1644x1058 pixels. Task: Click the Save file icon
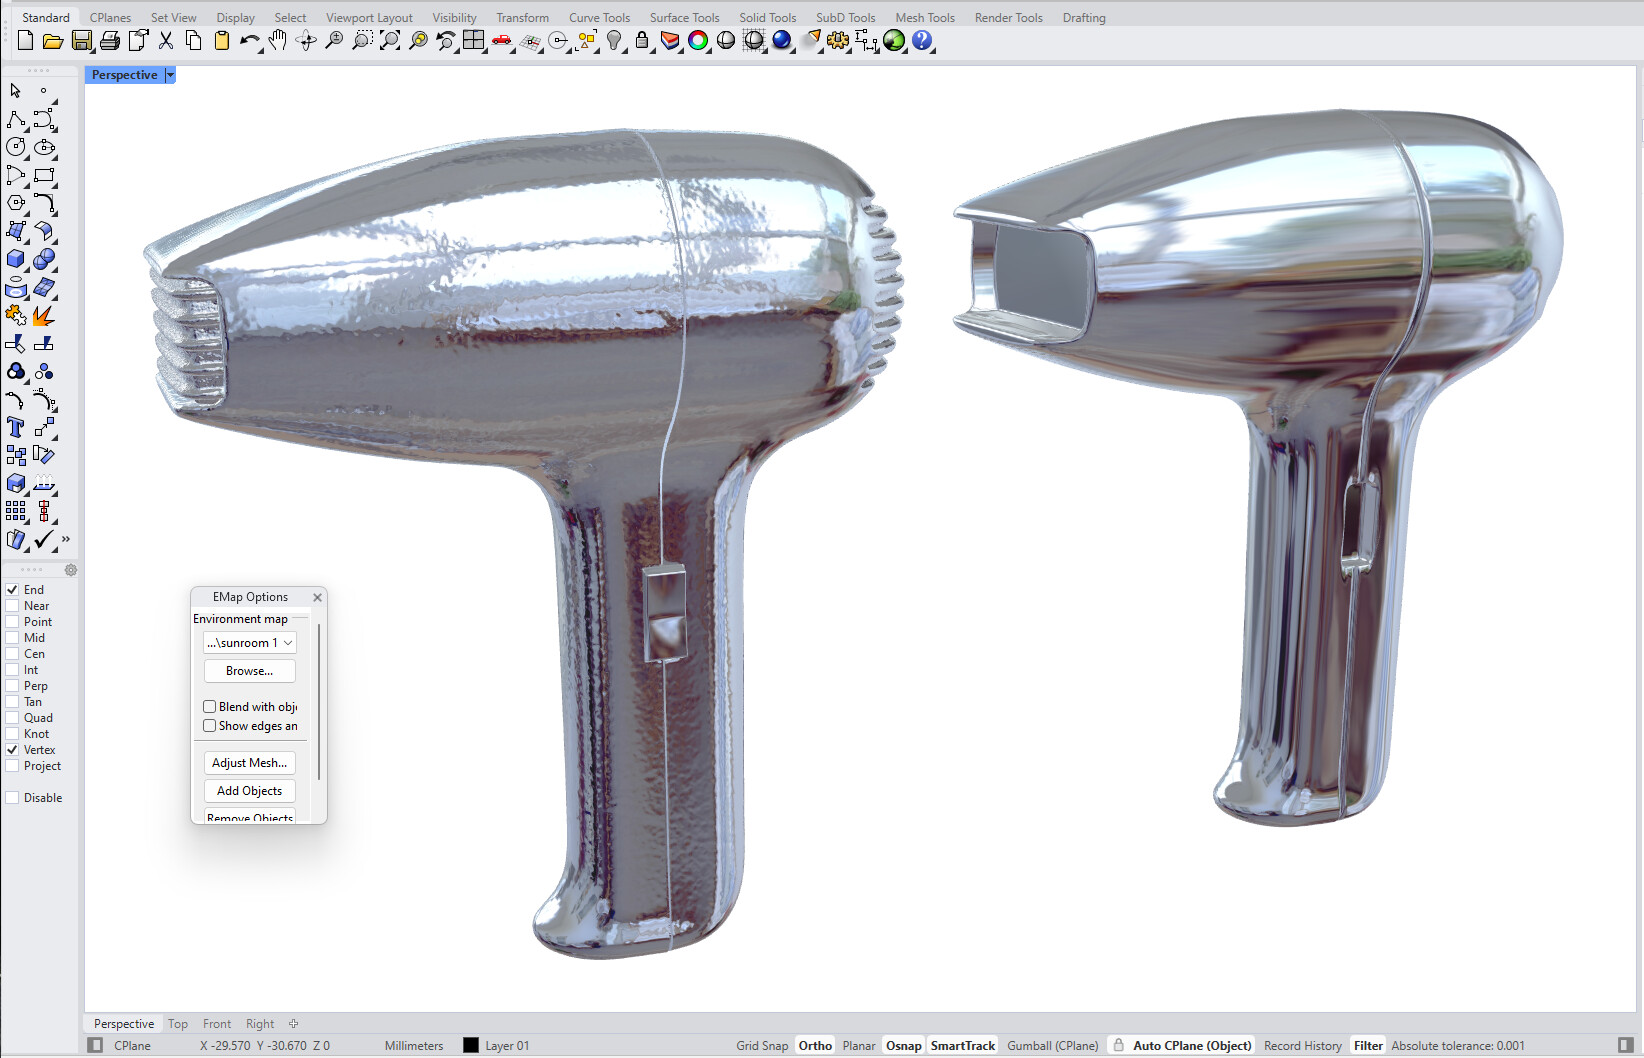[x=82, y=41]
